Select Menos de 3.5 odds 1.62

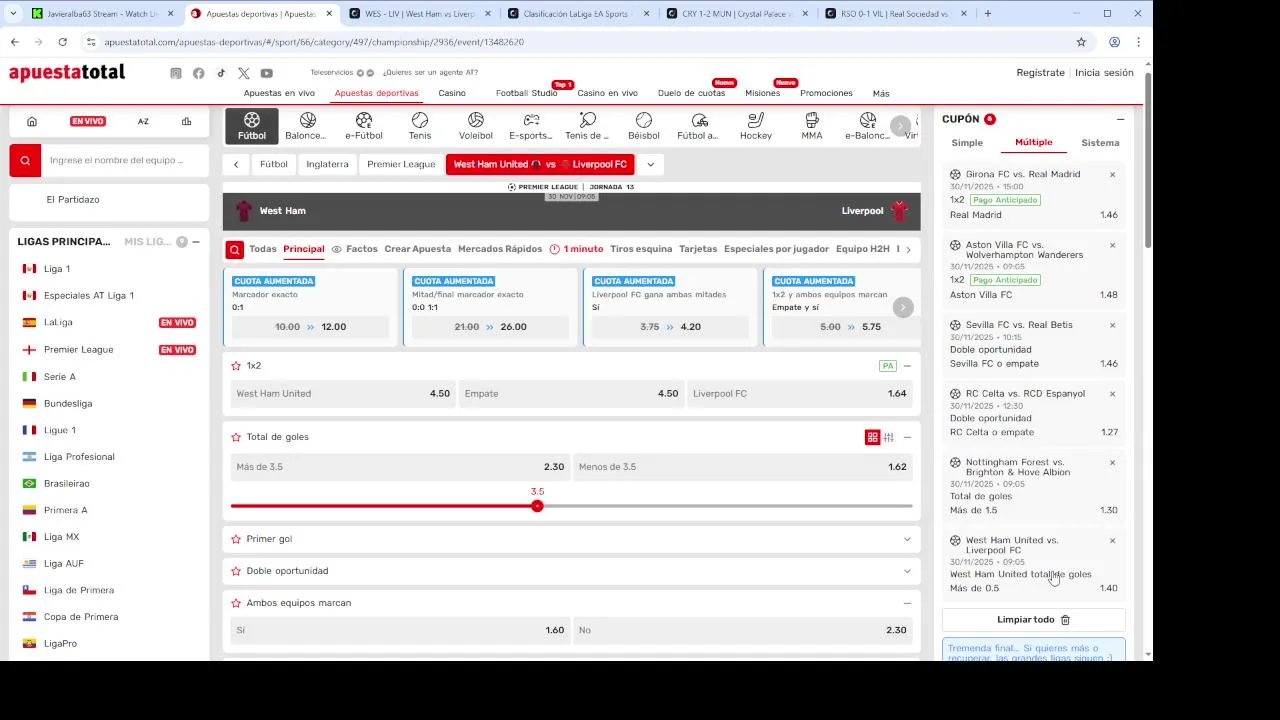[x=743, y=467]
